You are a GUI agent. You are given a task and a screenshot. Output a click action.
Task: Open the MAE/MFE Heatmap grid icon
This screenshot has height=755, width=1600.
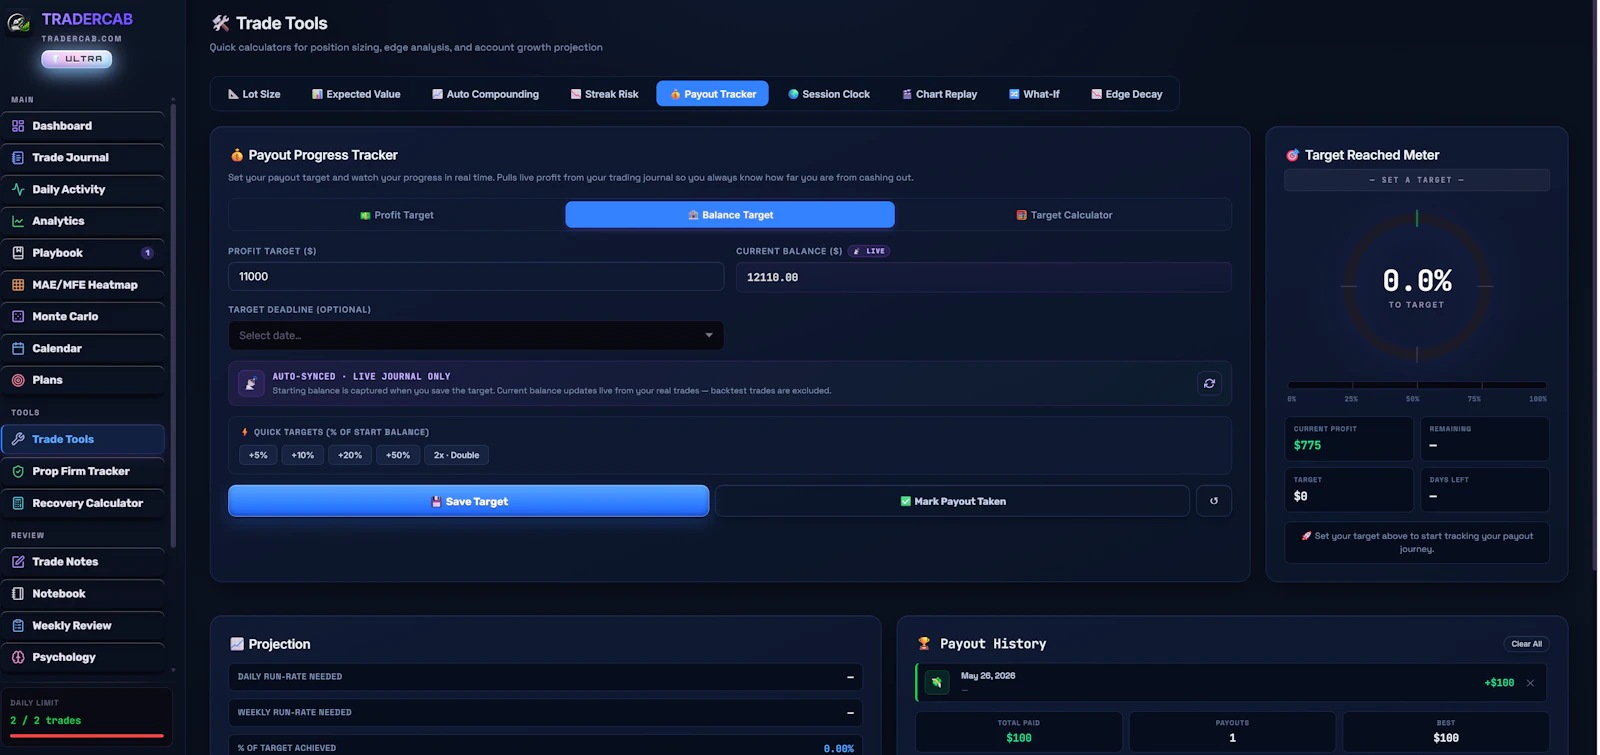18,285
